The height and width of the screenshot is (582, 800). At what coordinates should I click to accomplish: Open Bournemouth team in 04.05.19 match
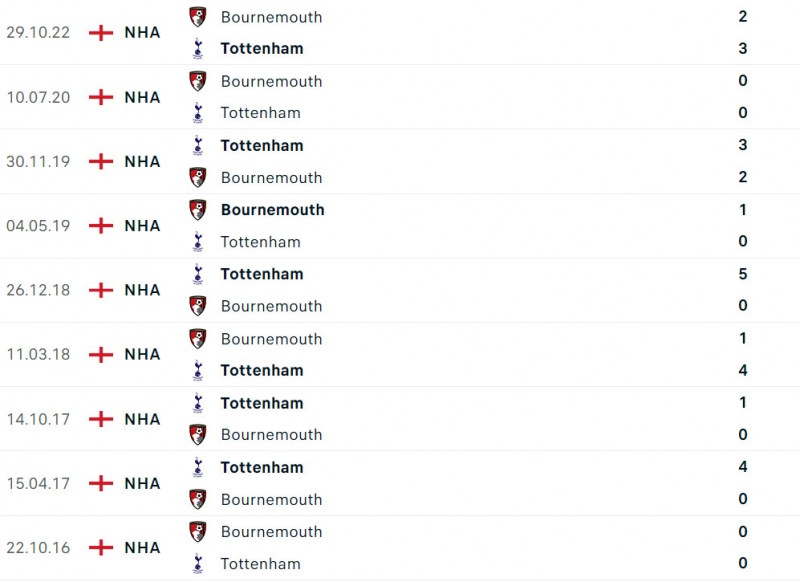tap(272, 210)
